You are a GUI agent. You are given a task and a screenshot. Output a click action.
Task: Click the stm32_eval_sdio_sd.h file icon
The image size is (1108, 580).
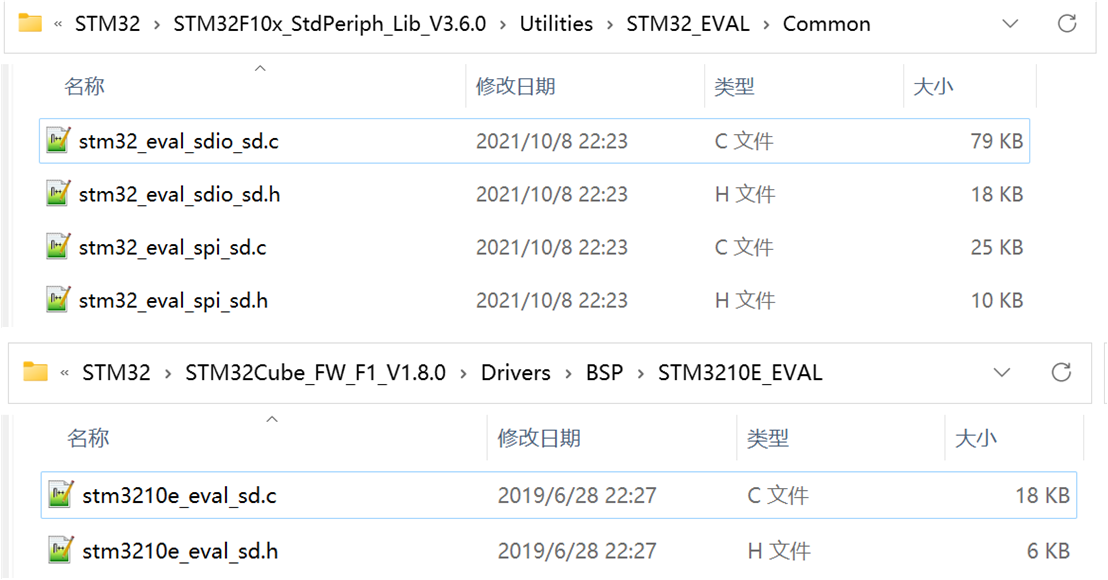58,194
